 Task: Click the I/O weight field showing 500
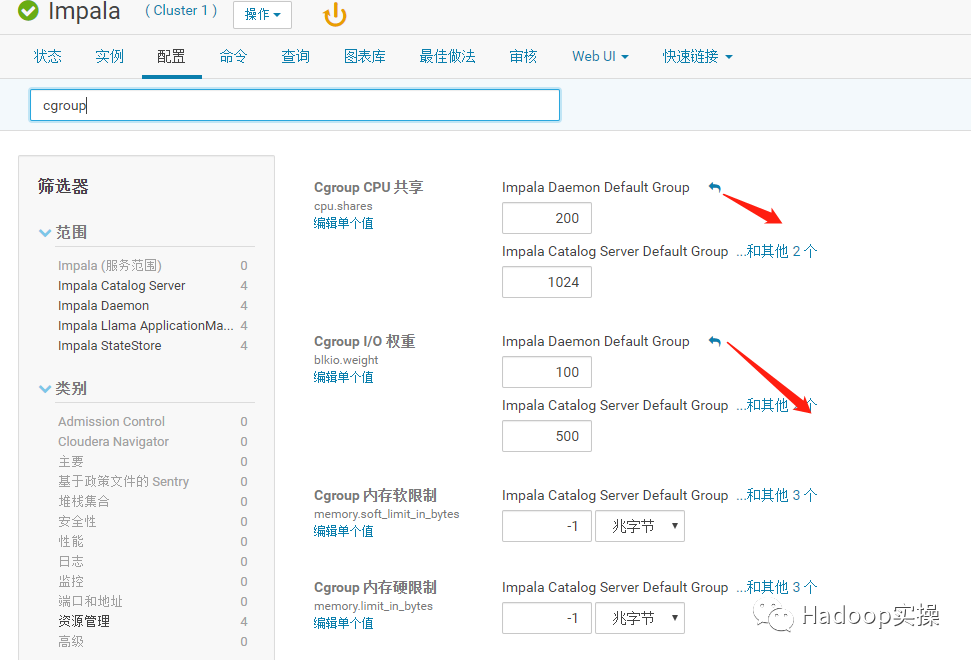click(547, 436)
